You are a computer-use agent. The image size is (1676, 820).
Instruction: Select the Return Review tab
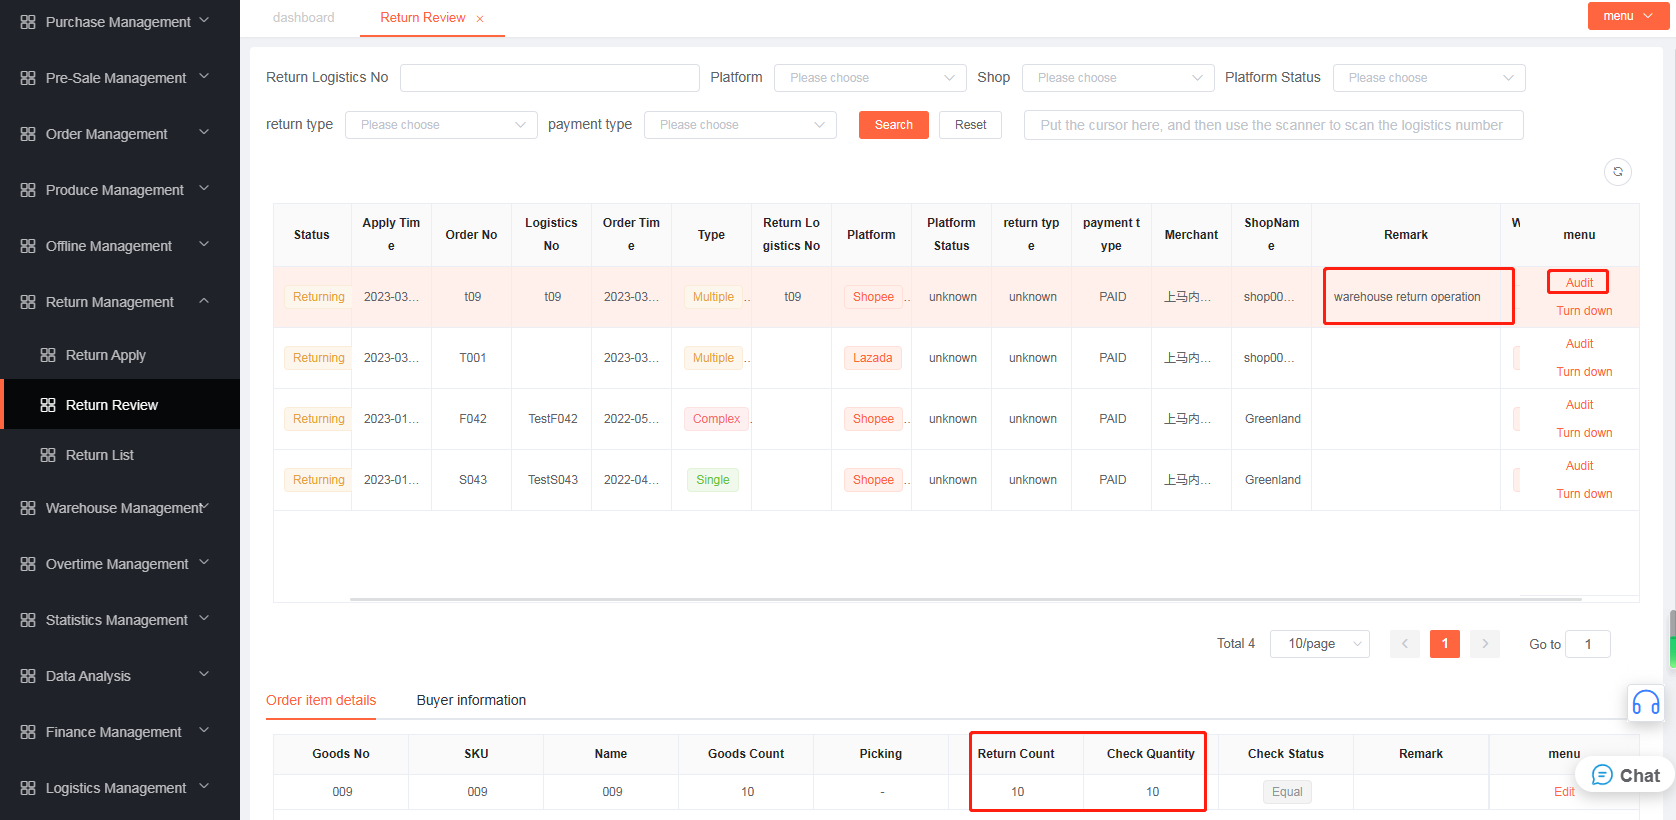(x=422, y=18)
